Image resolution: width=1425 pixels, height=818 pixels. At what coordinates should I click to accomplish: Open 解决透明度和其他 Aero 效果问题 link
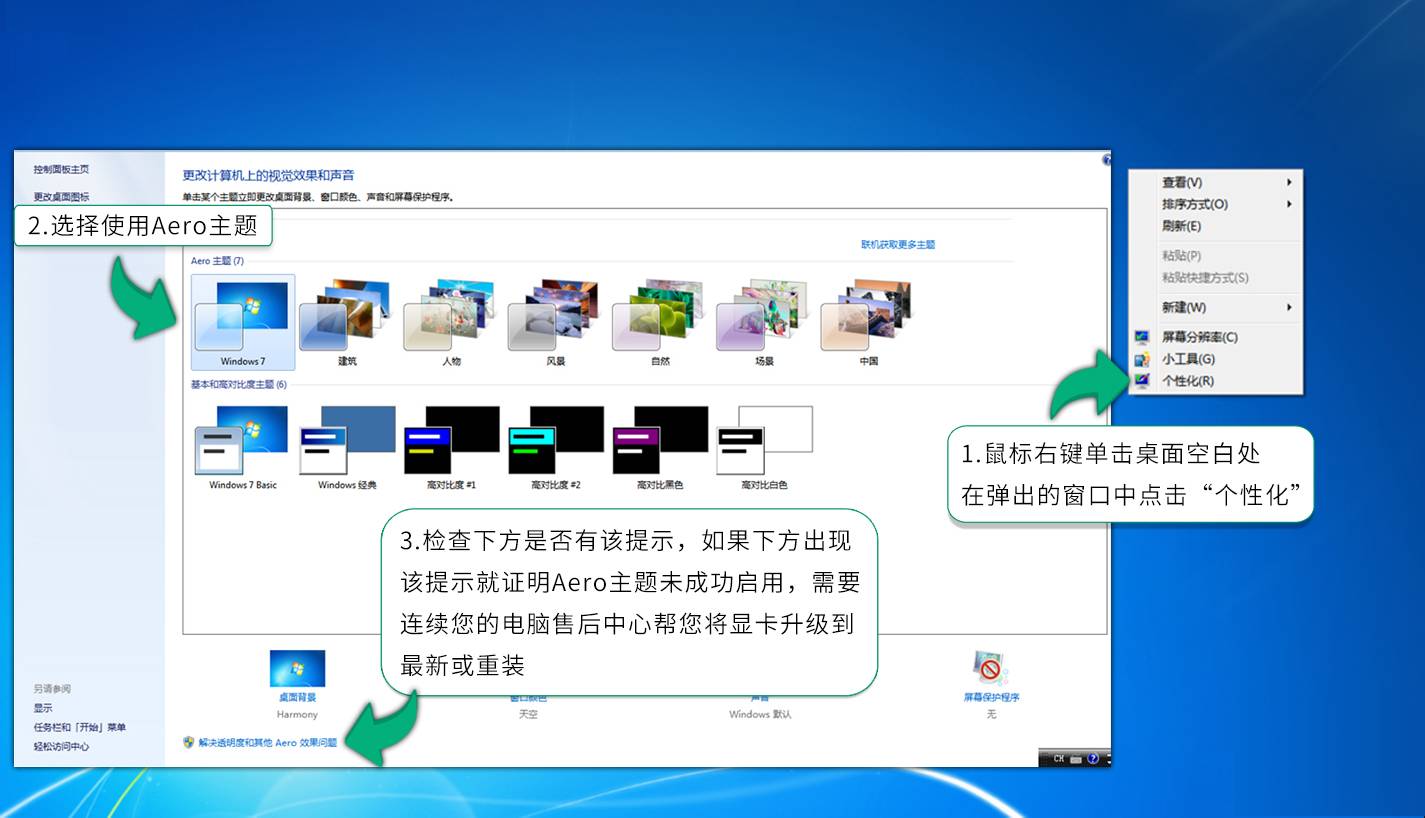[x=267, y=743]
